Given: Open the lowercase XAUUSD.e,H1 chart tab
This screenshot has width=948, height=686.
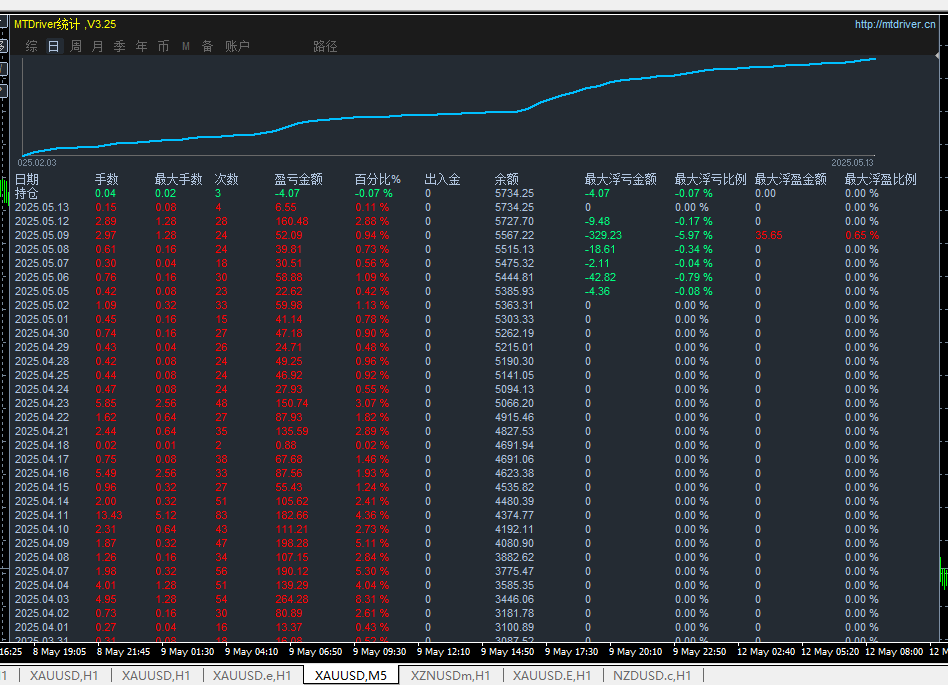Looking at the screenshot, I should click(x=251, y=676).
